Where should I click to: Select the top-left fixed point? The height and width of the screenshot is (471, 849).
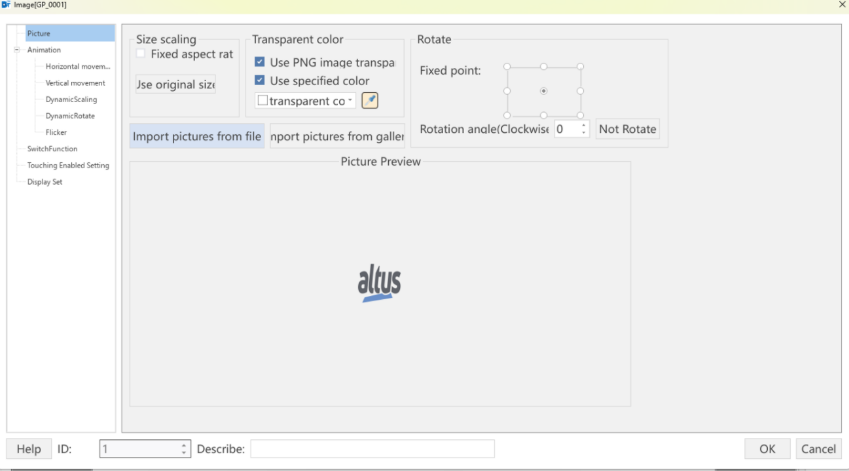click(507, 67)
